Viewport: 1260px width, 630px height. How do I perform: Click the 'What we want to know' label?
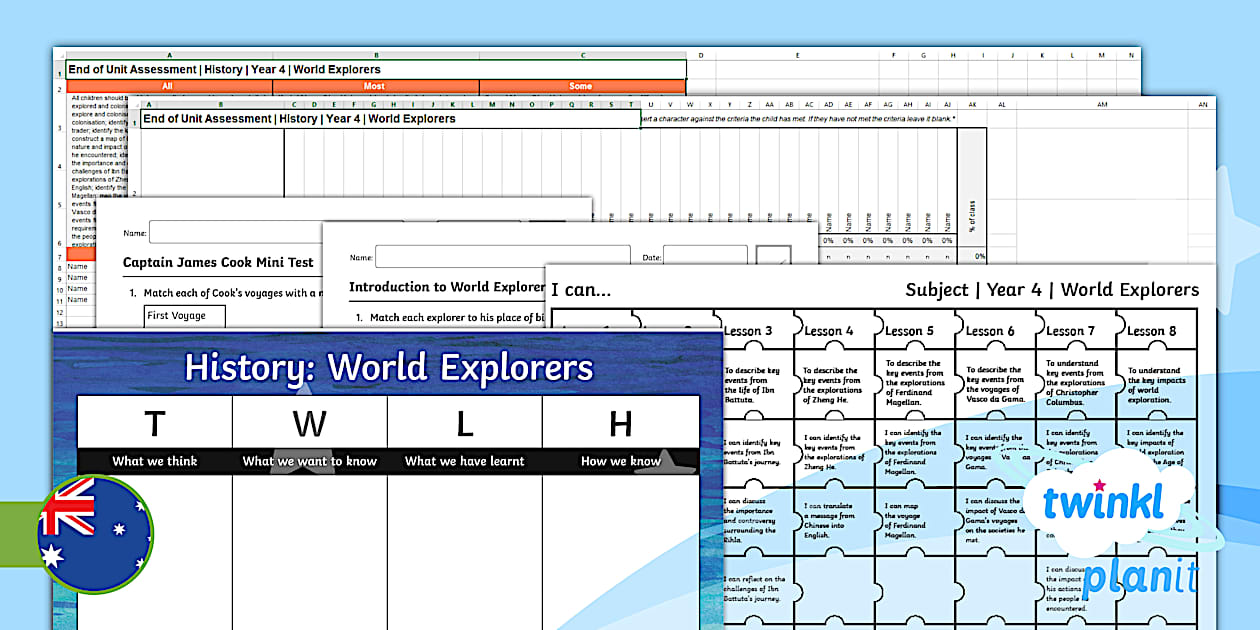309,461
